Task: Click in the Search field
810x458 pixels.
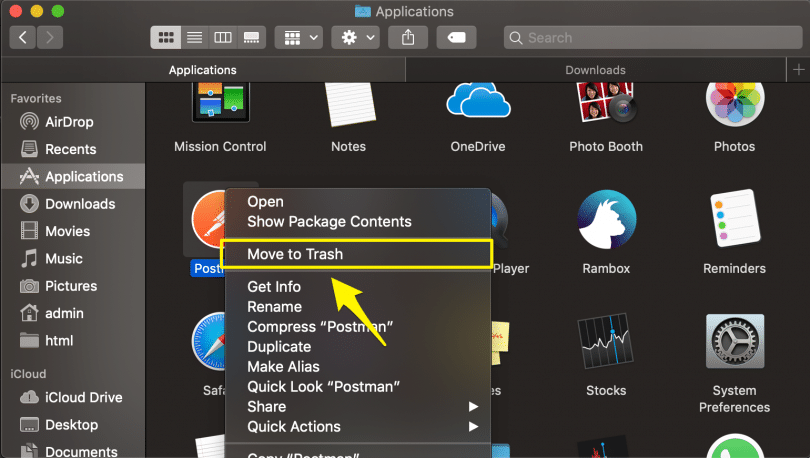Action: pos(653,38)
